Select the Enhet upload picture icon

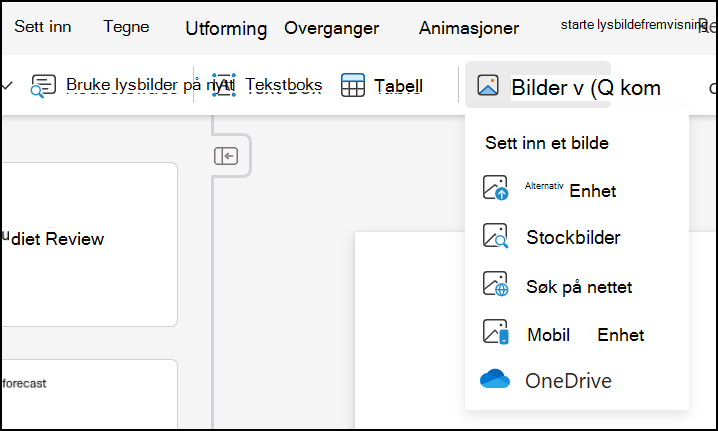click(x=495, y=188)
